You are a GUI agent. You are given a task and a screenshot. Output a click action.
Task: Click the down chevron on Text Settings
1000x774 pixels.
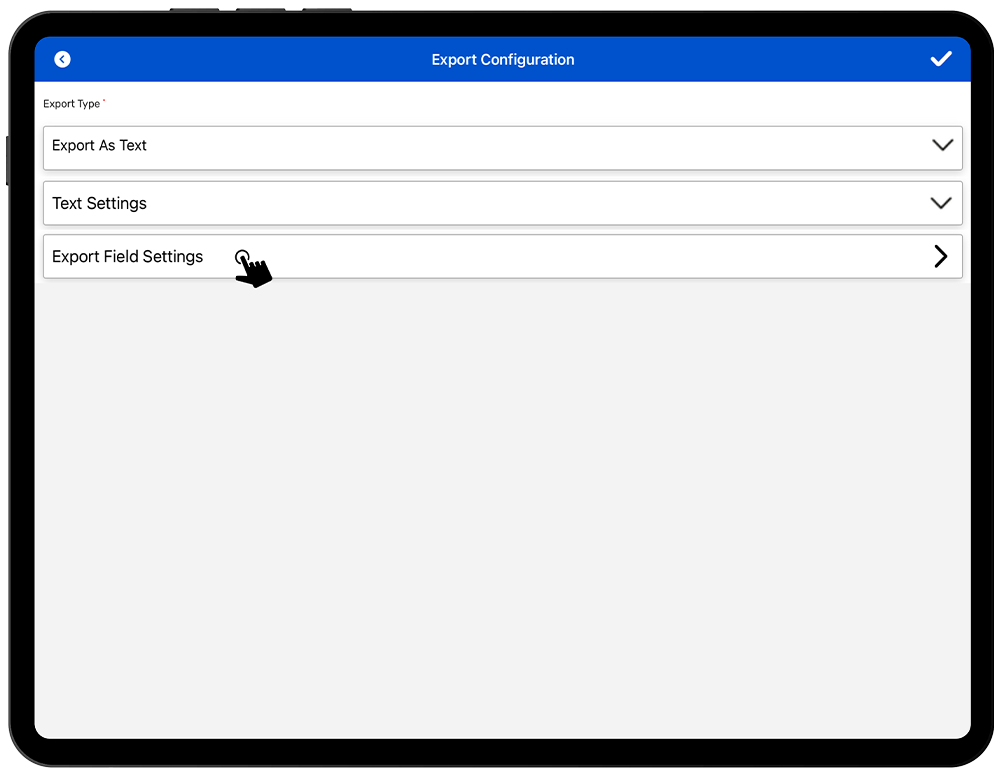tap(940, 203)
